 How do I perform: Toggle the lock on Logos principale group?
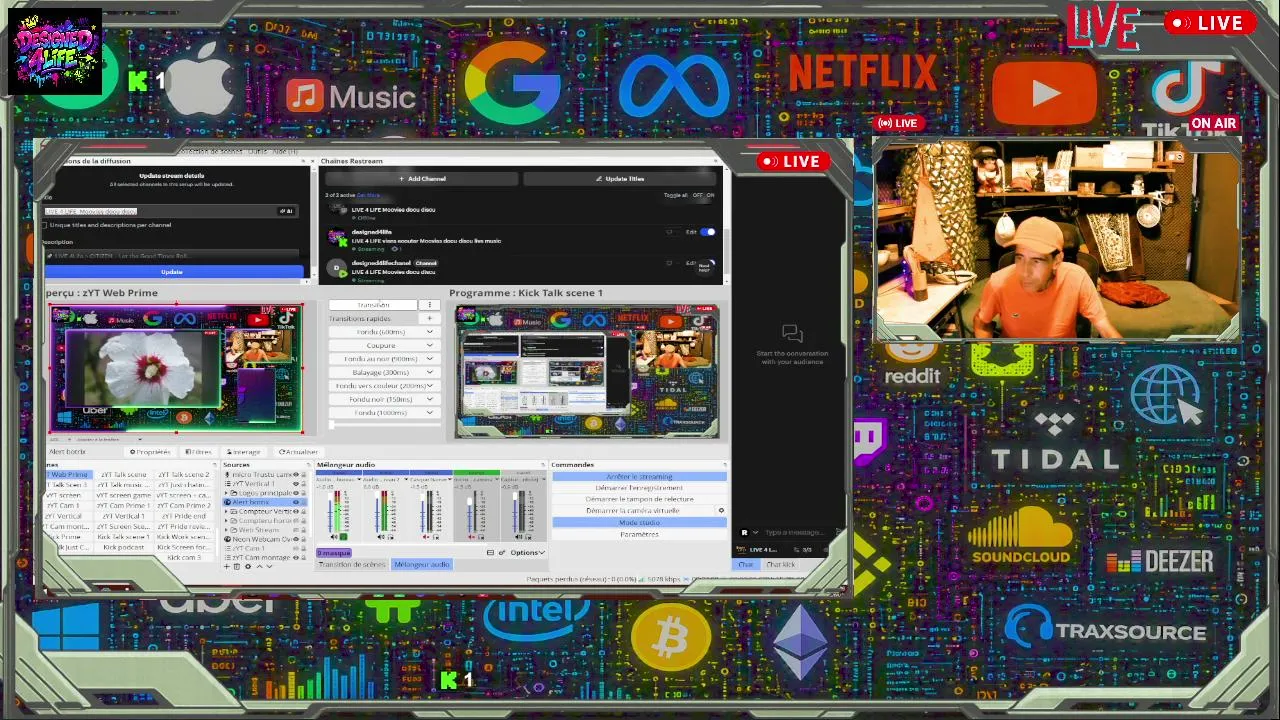[x=304, y=493]
